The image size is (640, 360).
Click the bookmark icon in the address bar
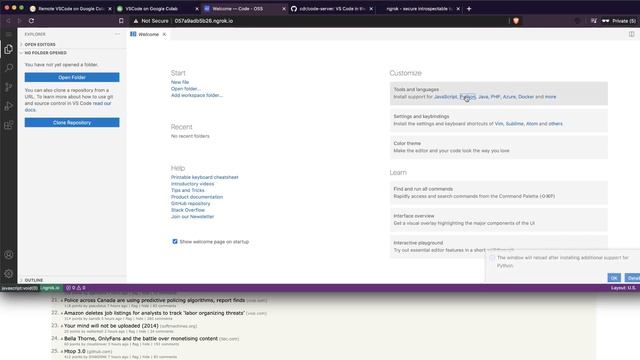click(x=121, y=20)
